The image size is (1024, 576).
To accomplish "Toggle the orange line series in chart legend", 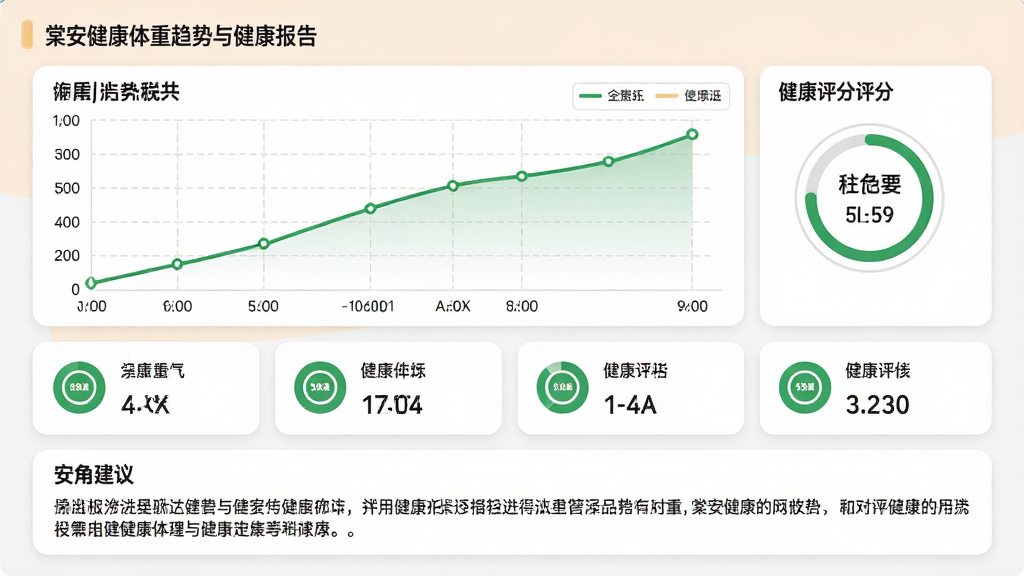I will coord(688,96).
